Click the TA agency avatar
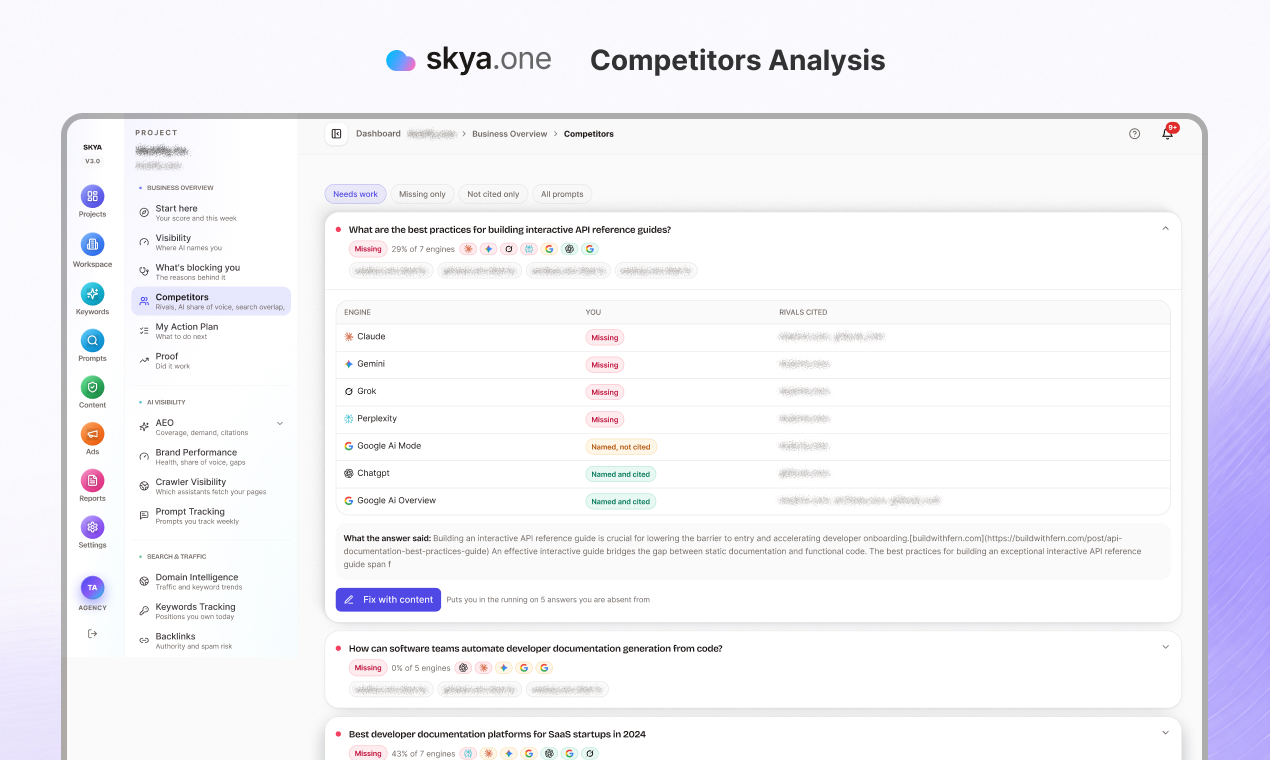 [x=92, y=588]
